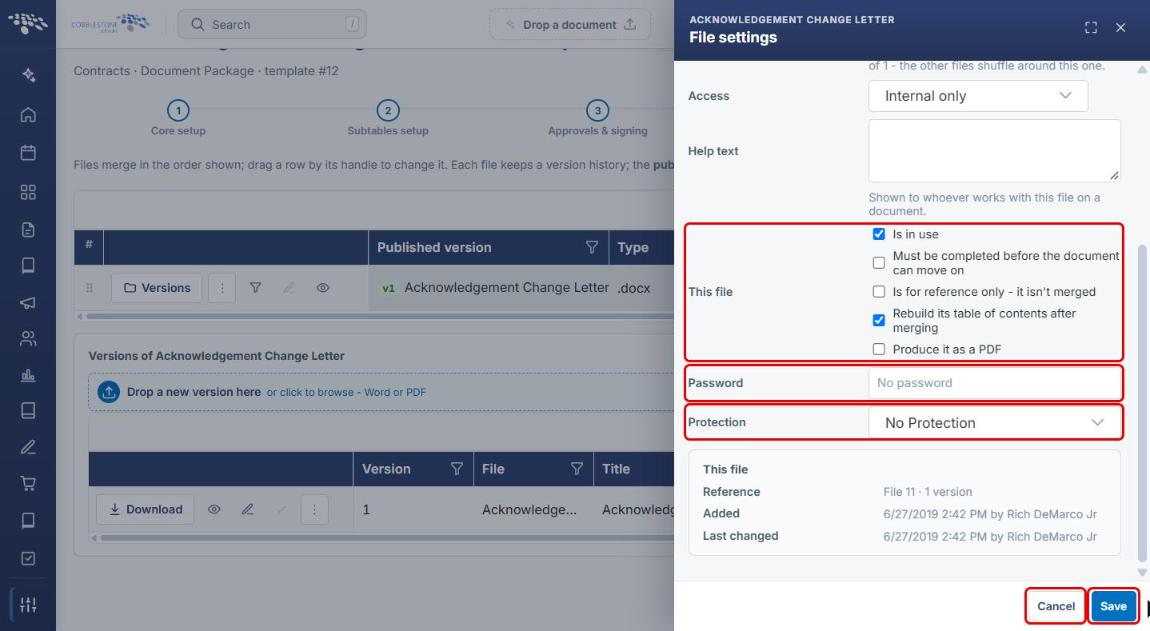This screenshot has width=1150, height=631.
Task: Click the Search field
Action: (272, 24)
